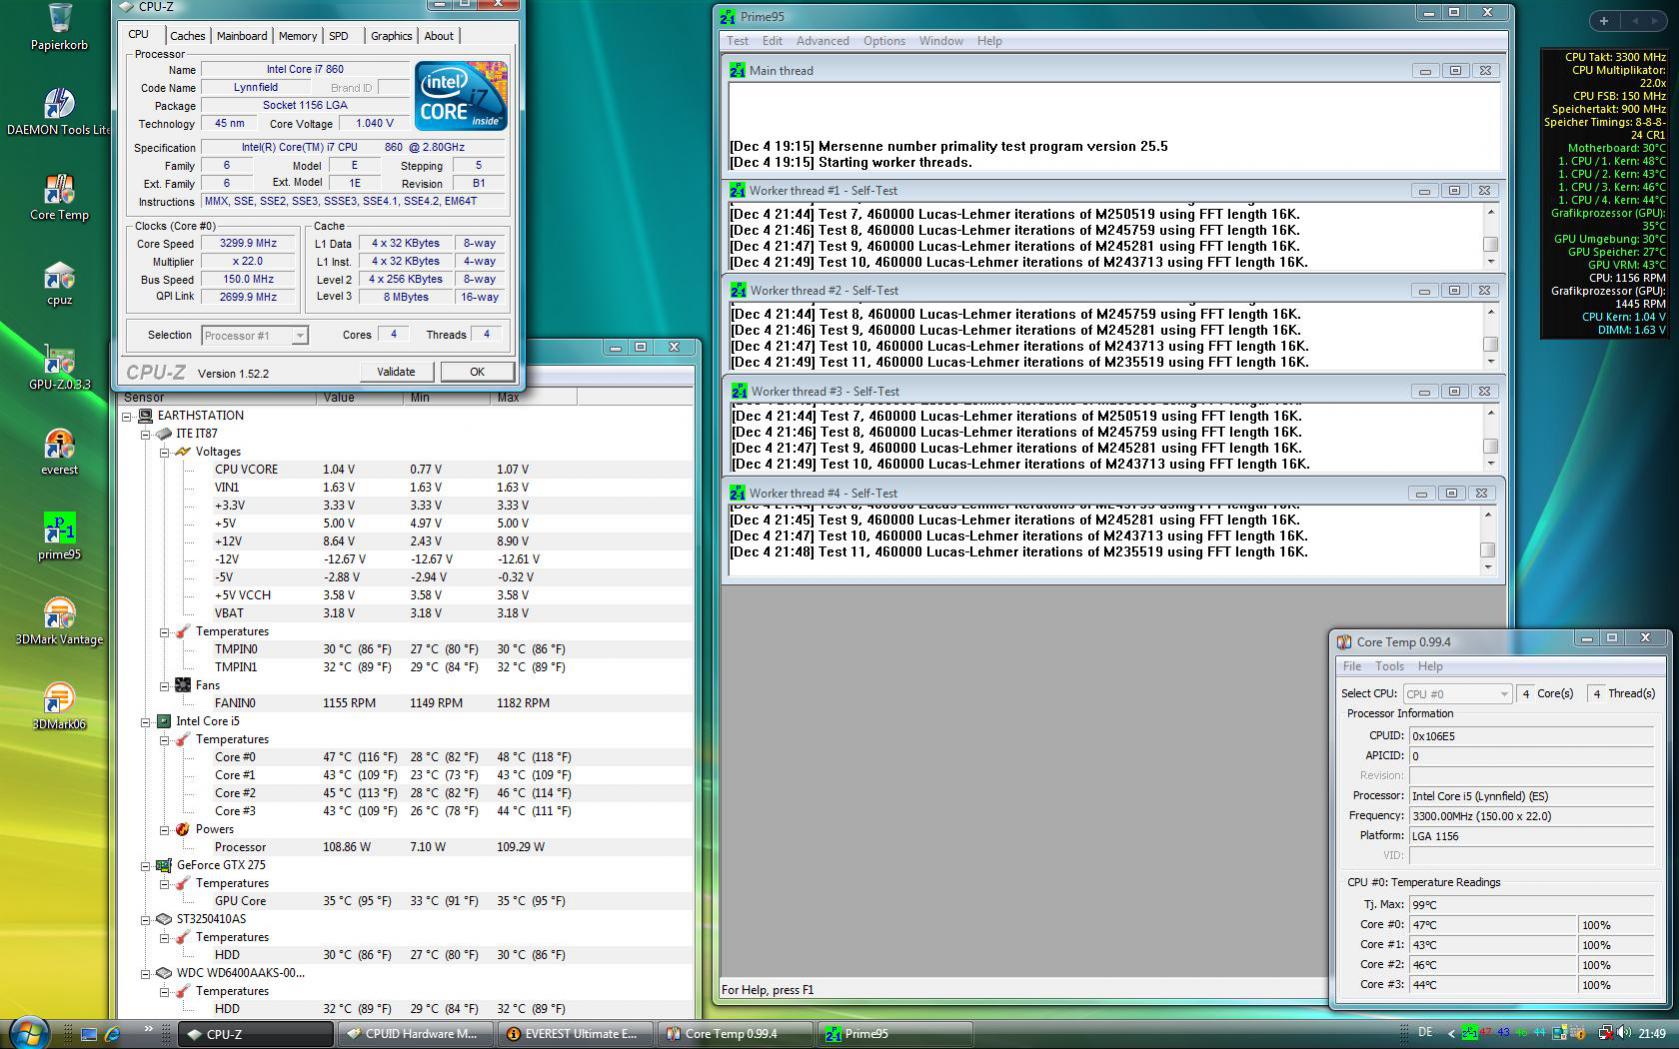Open the Options menu in Prime95
The width and height of the screenshot is (1679, 1049).
[884, 41]
